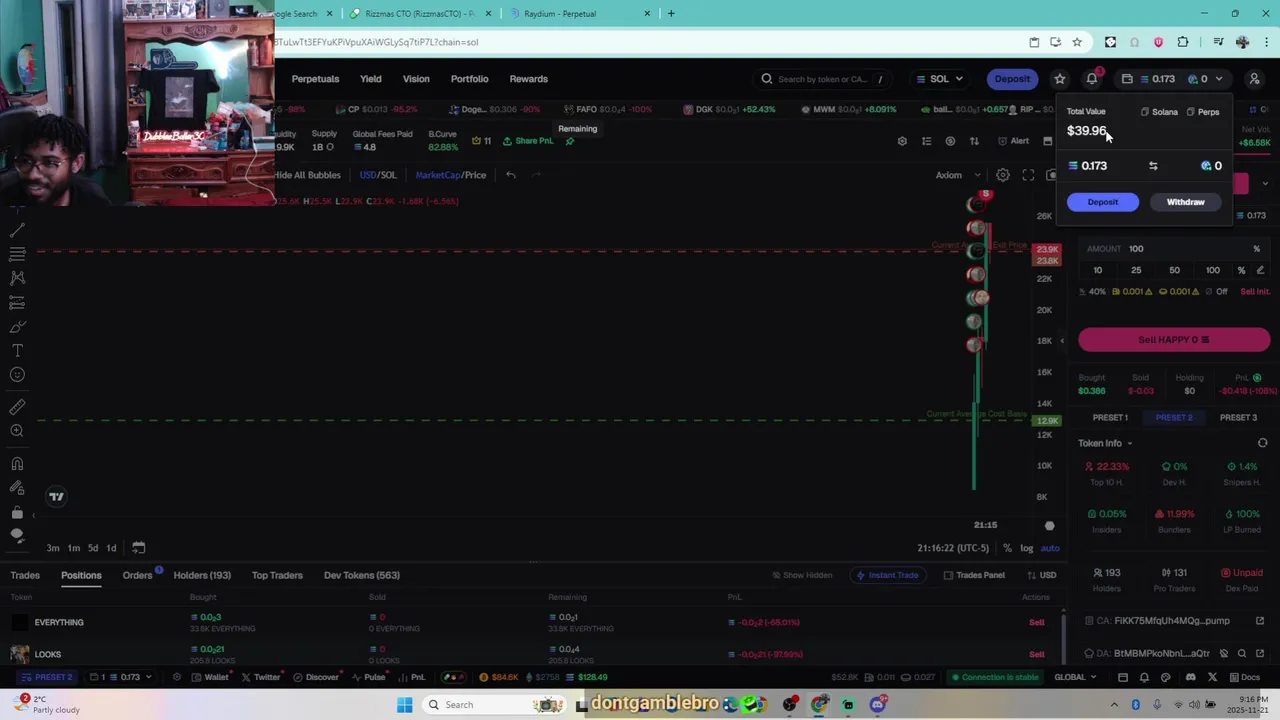Select the ruler measure tool
The width and height of the screenshot is (1280, 720).
[17, 407]
